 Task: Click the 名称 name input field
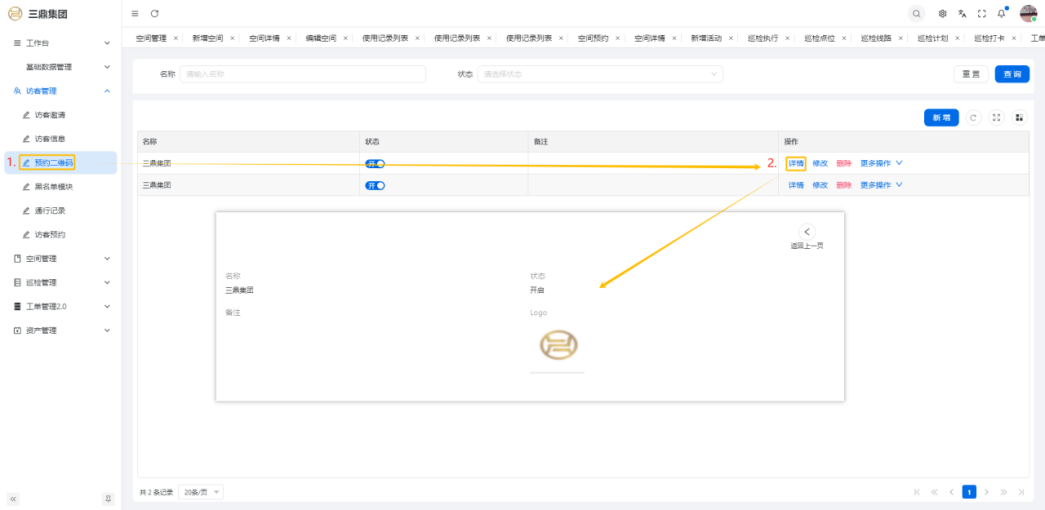[x=302, y=74]
